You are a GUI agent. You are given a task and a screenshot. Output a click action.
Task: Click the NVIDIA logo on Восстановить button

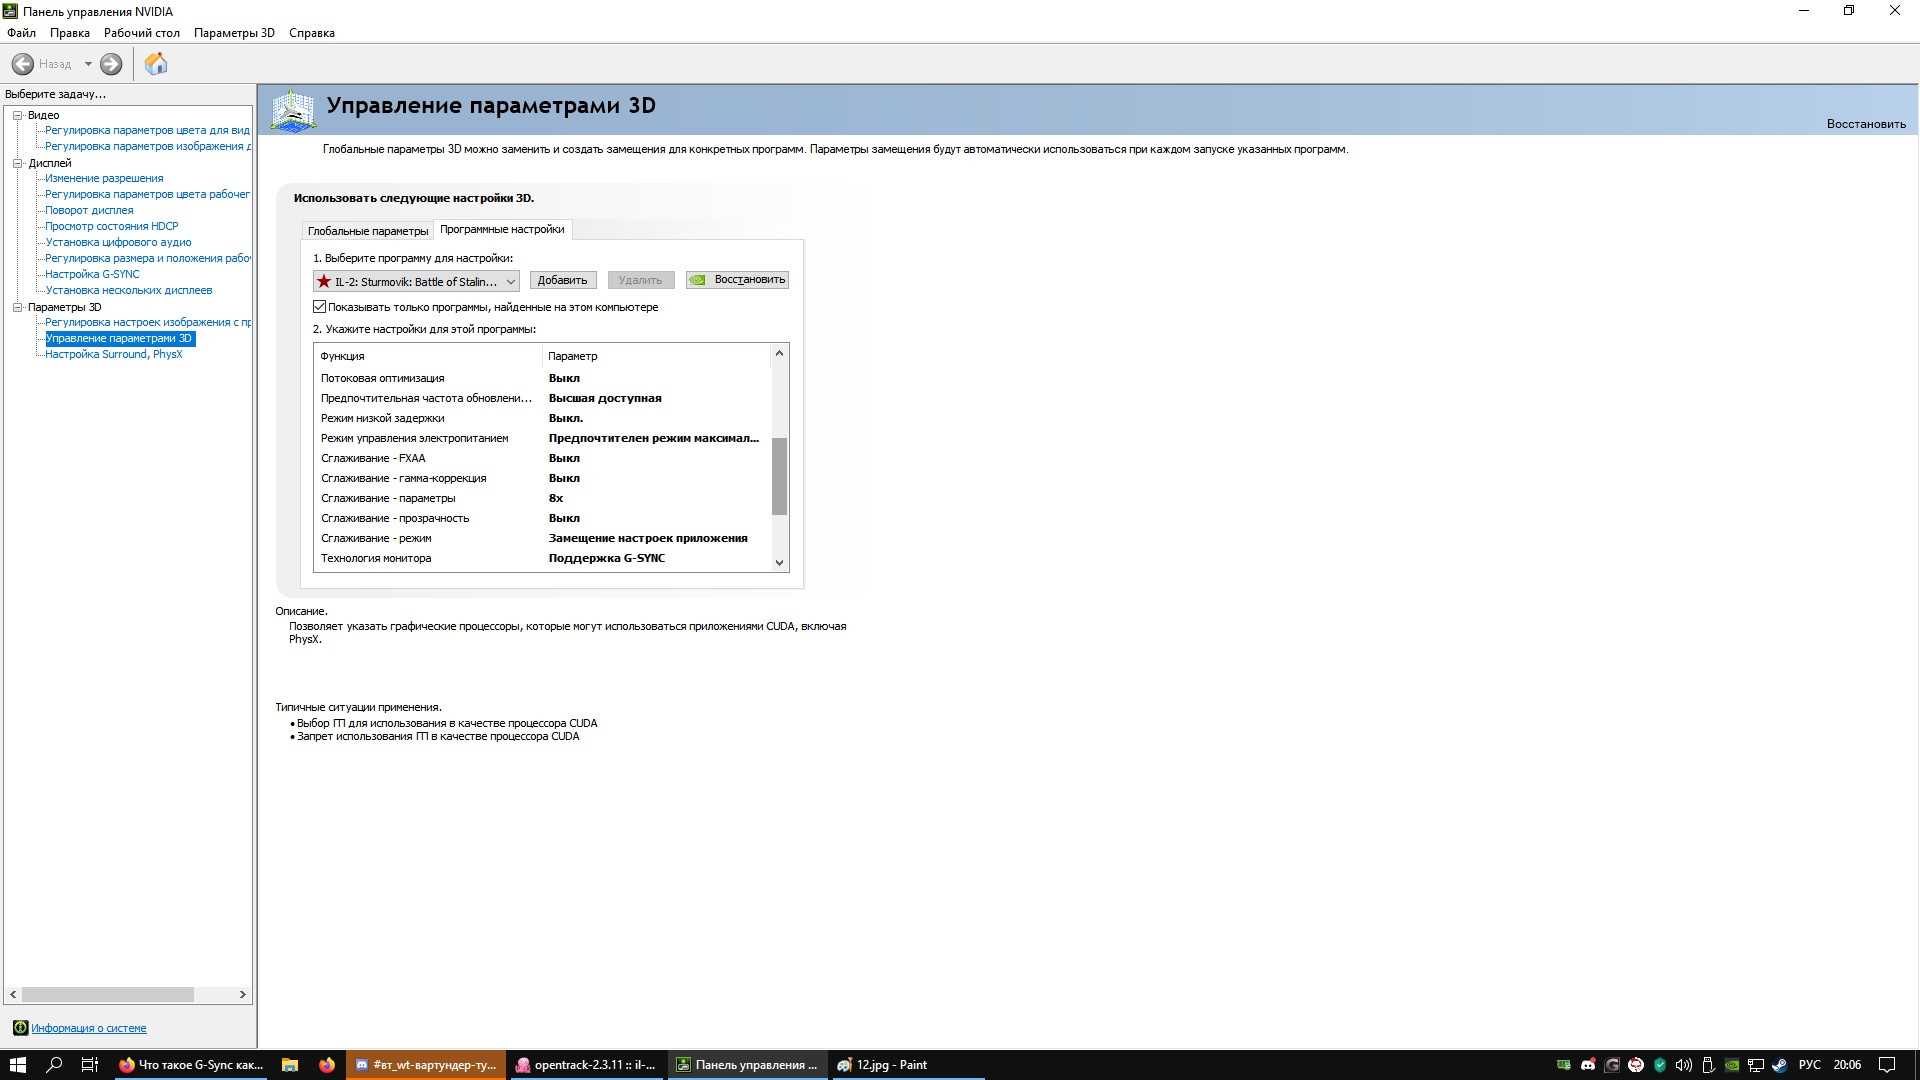(698, 280)
